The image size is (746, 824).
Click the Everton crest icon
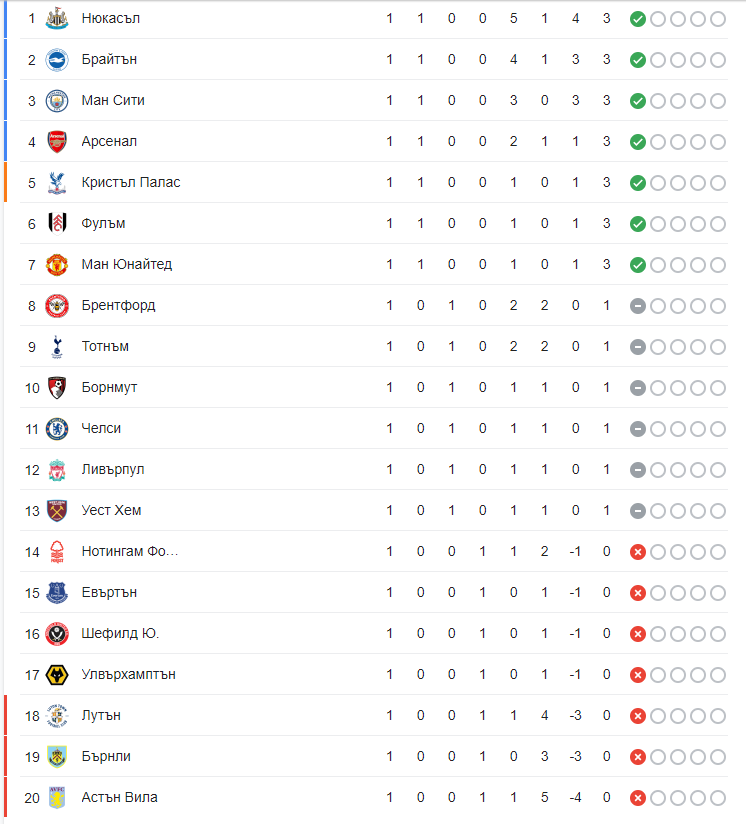pos(57,592)
